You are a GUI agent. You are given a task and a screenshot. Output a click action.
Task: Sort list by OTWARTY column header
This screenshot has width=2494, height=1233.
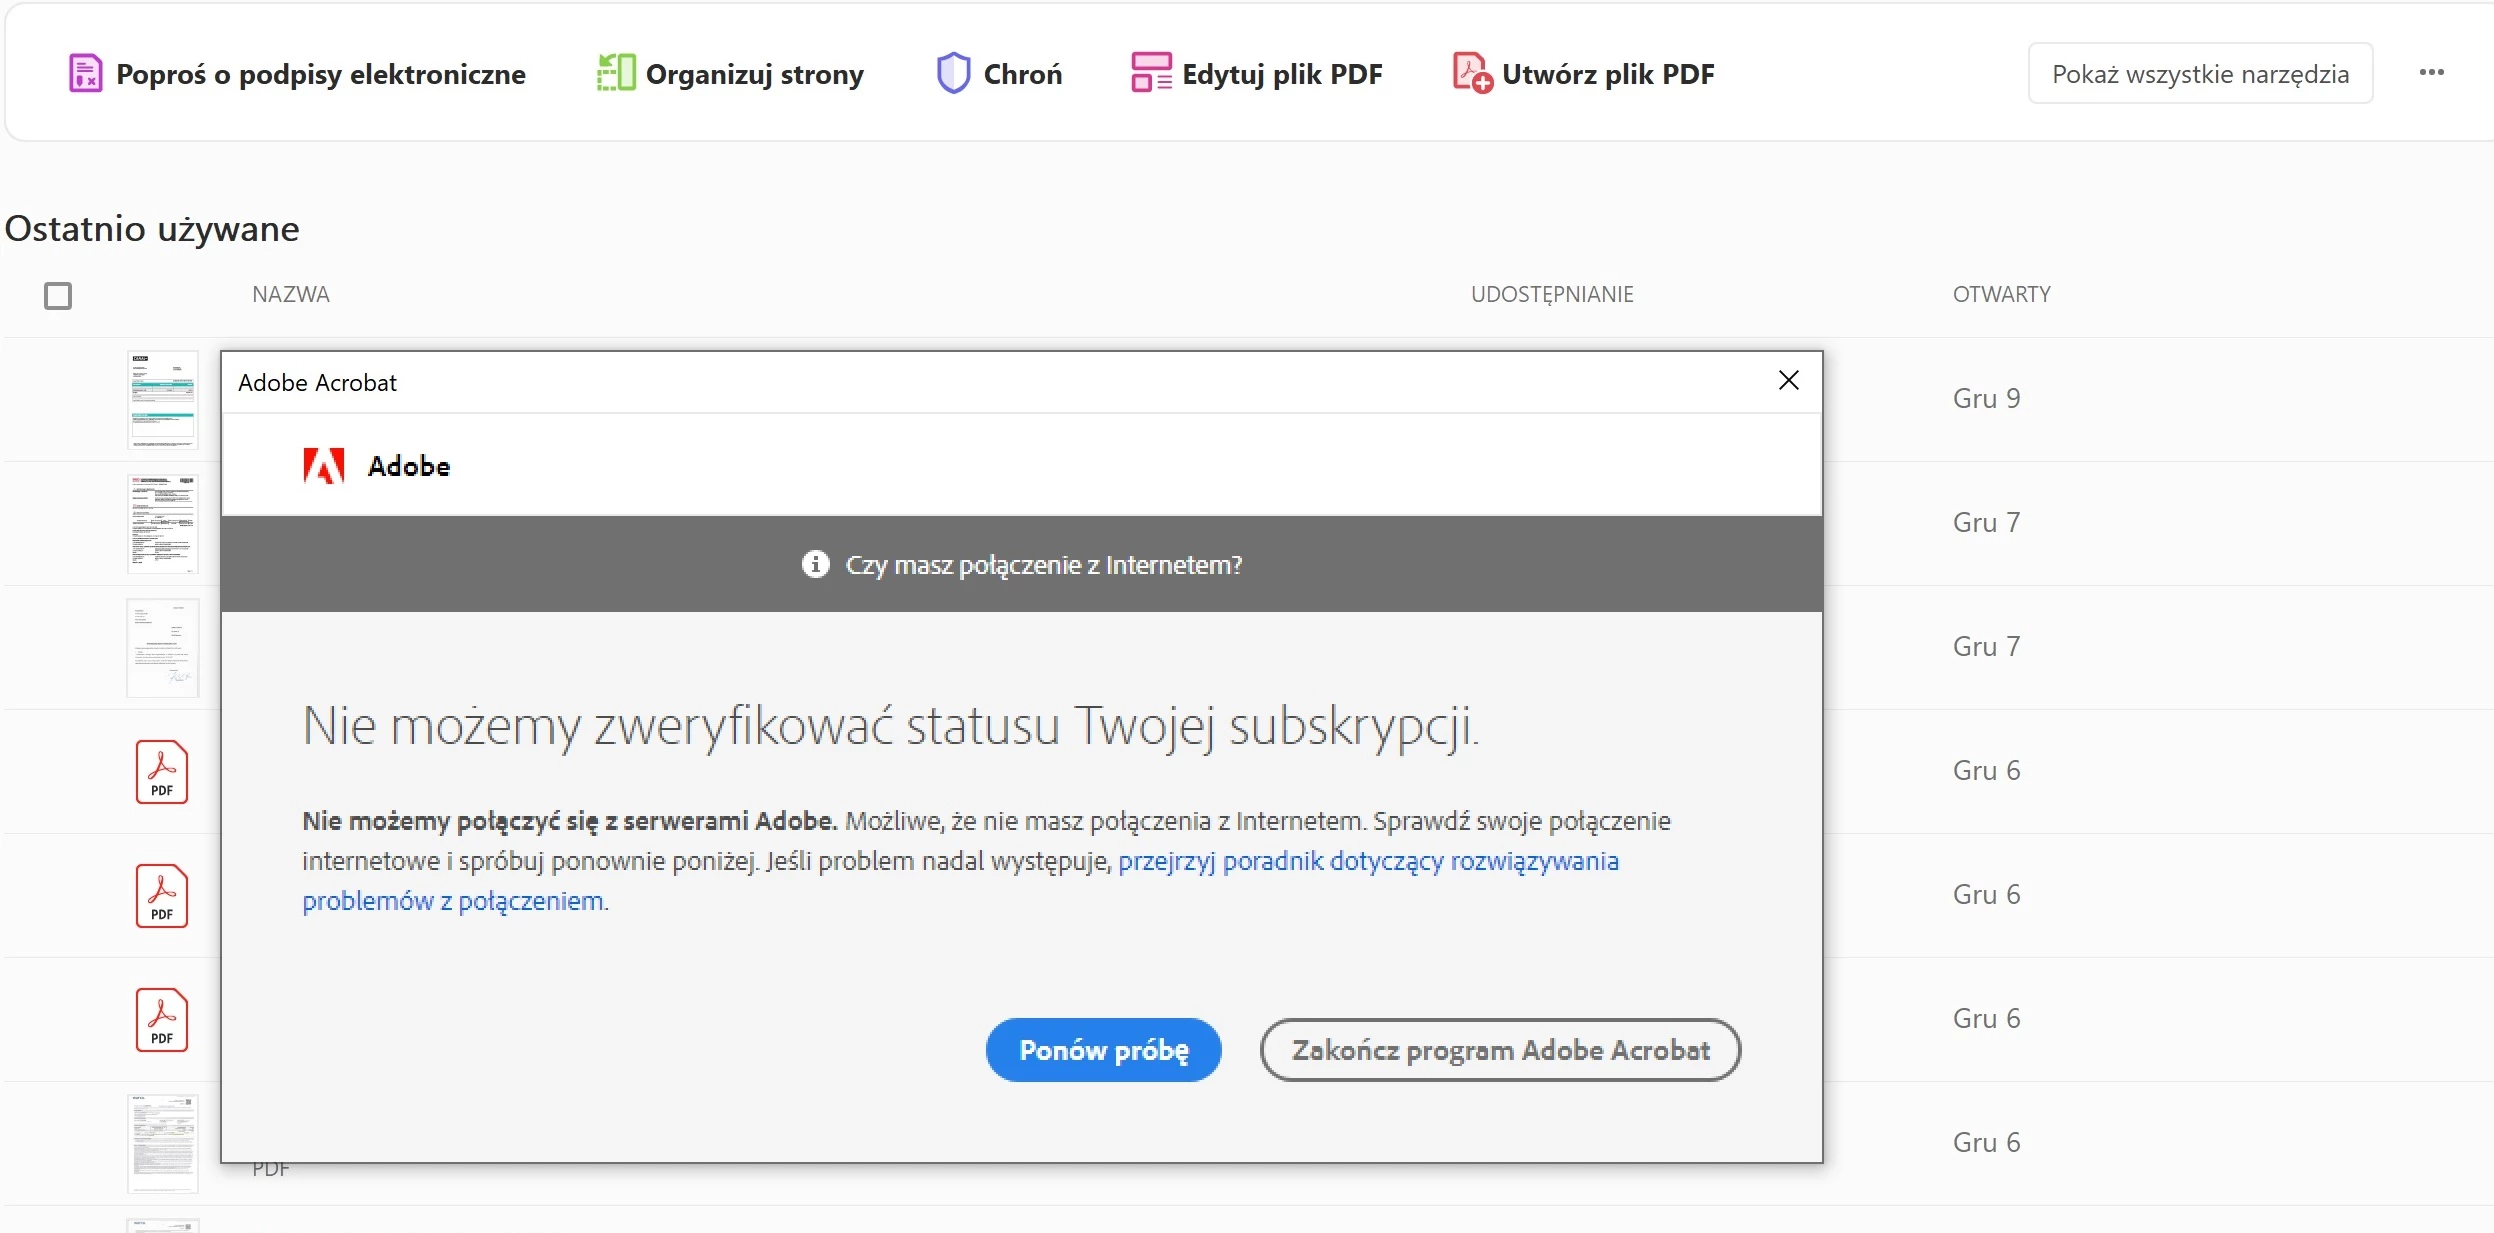coord(2001,295)
